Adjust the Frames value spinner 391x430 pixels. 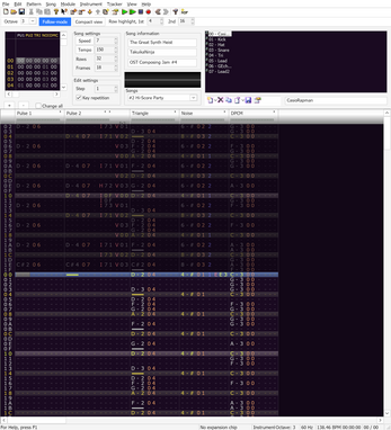(116, 68)
